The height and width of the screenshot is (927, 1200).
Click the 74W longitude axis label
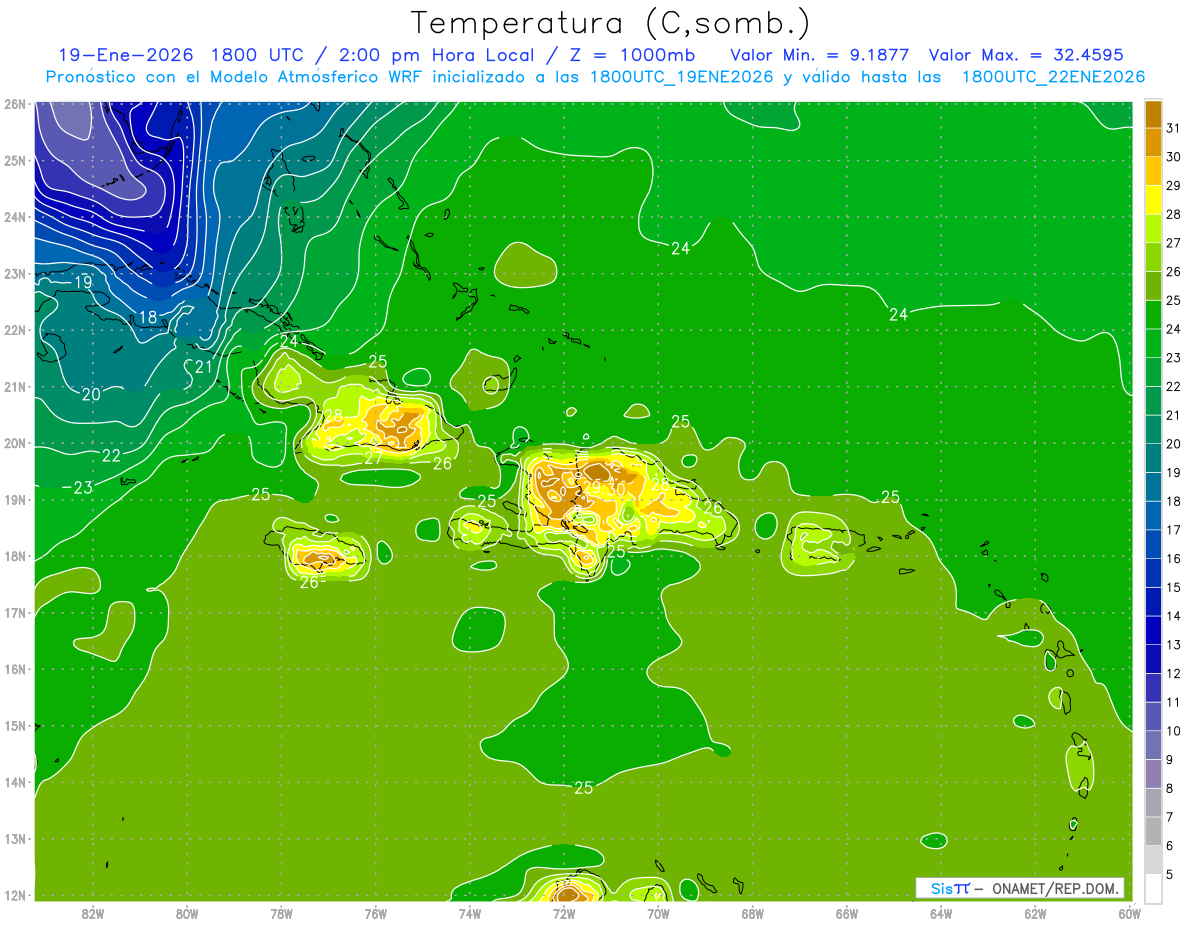pos(469,912)
